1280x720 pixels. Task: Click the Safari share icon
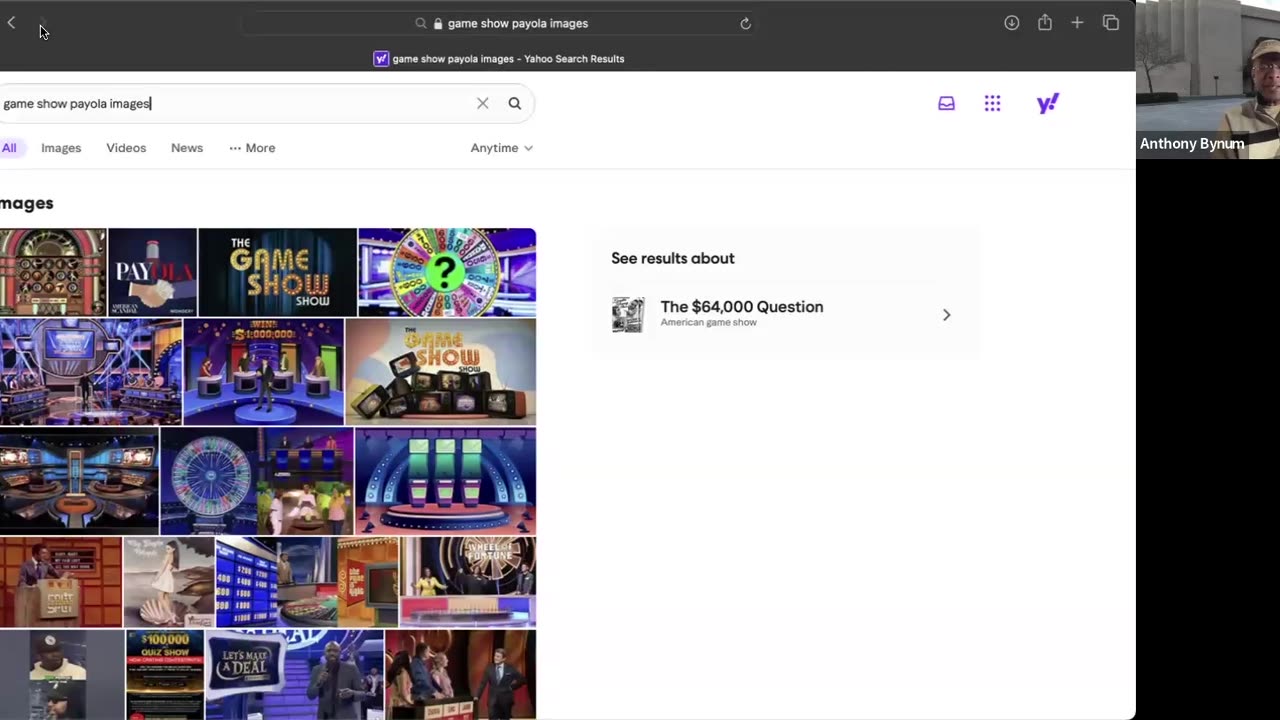1045,23
